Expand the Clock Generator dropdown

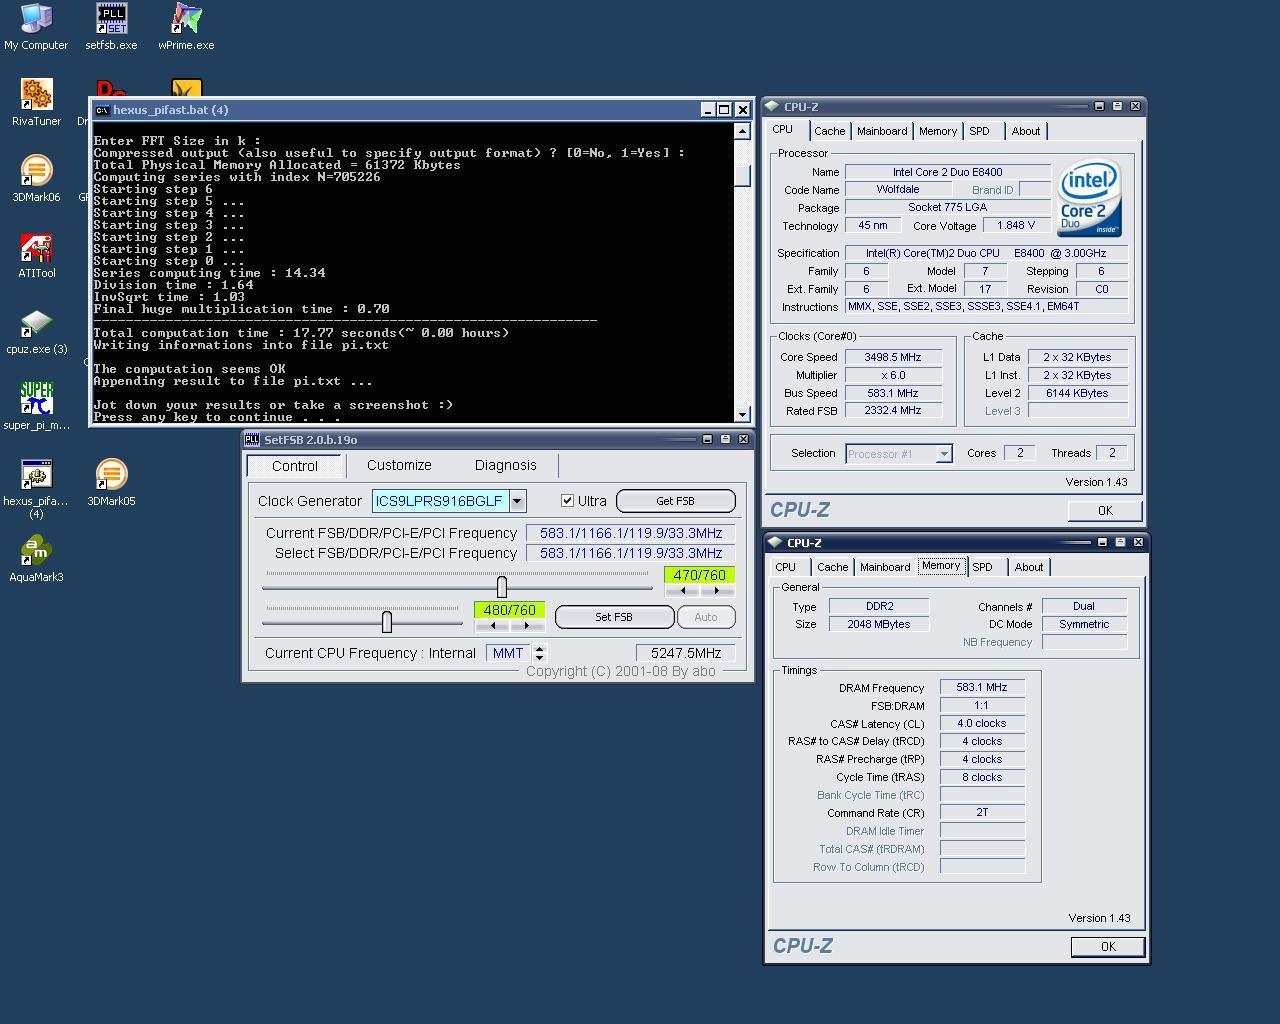517,501
